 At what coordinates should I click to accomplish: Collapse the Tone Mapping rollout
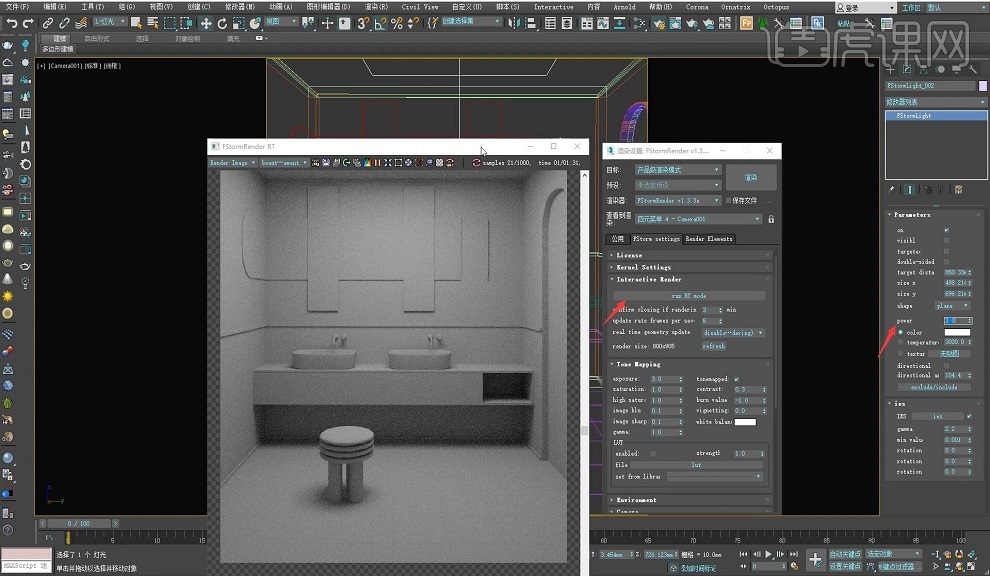tap(690, 364)
